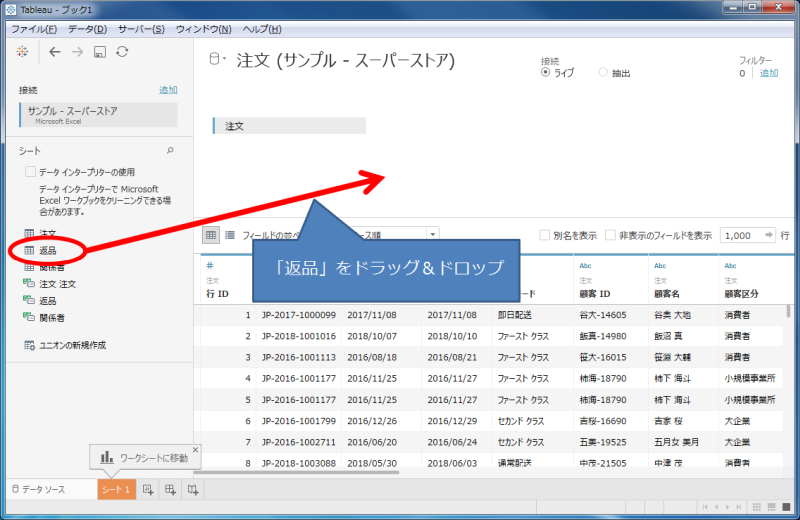Switch to the シート 1 tab
The height and width of the screenshot is (520, 800).
116,489
